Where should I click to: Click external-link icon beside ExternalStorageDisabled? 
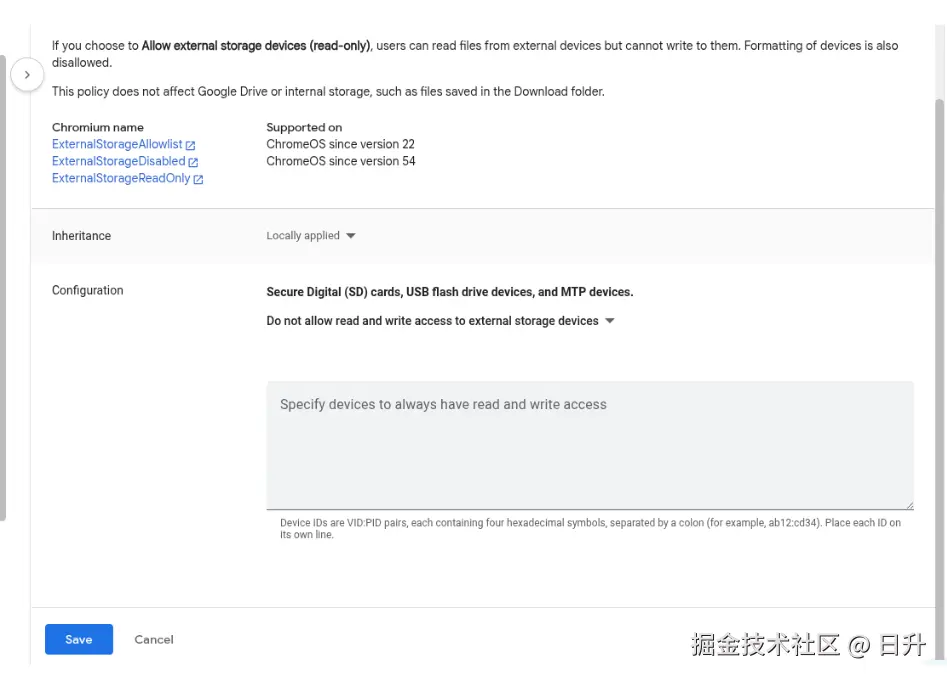(x=194, y=162)
